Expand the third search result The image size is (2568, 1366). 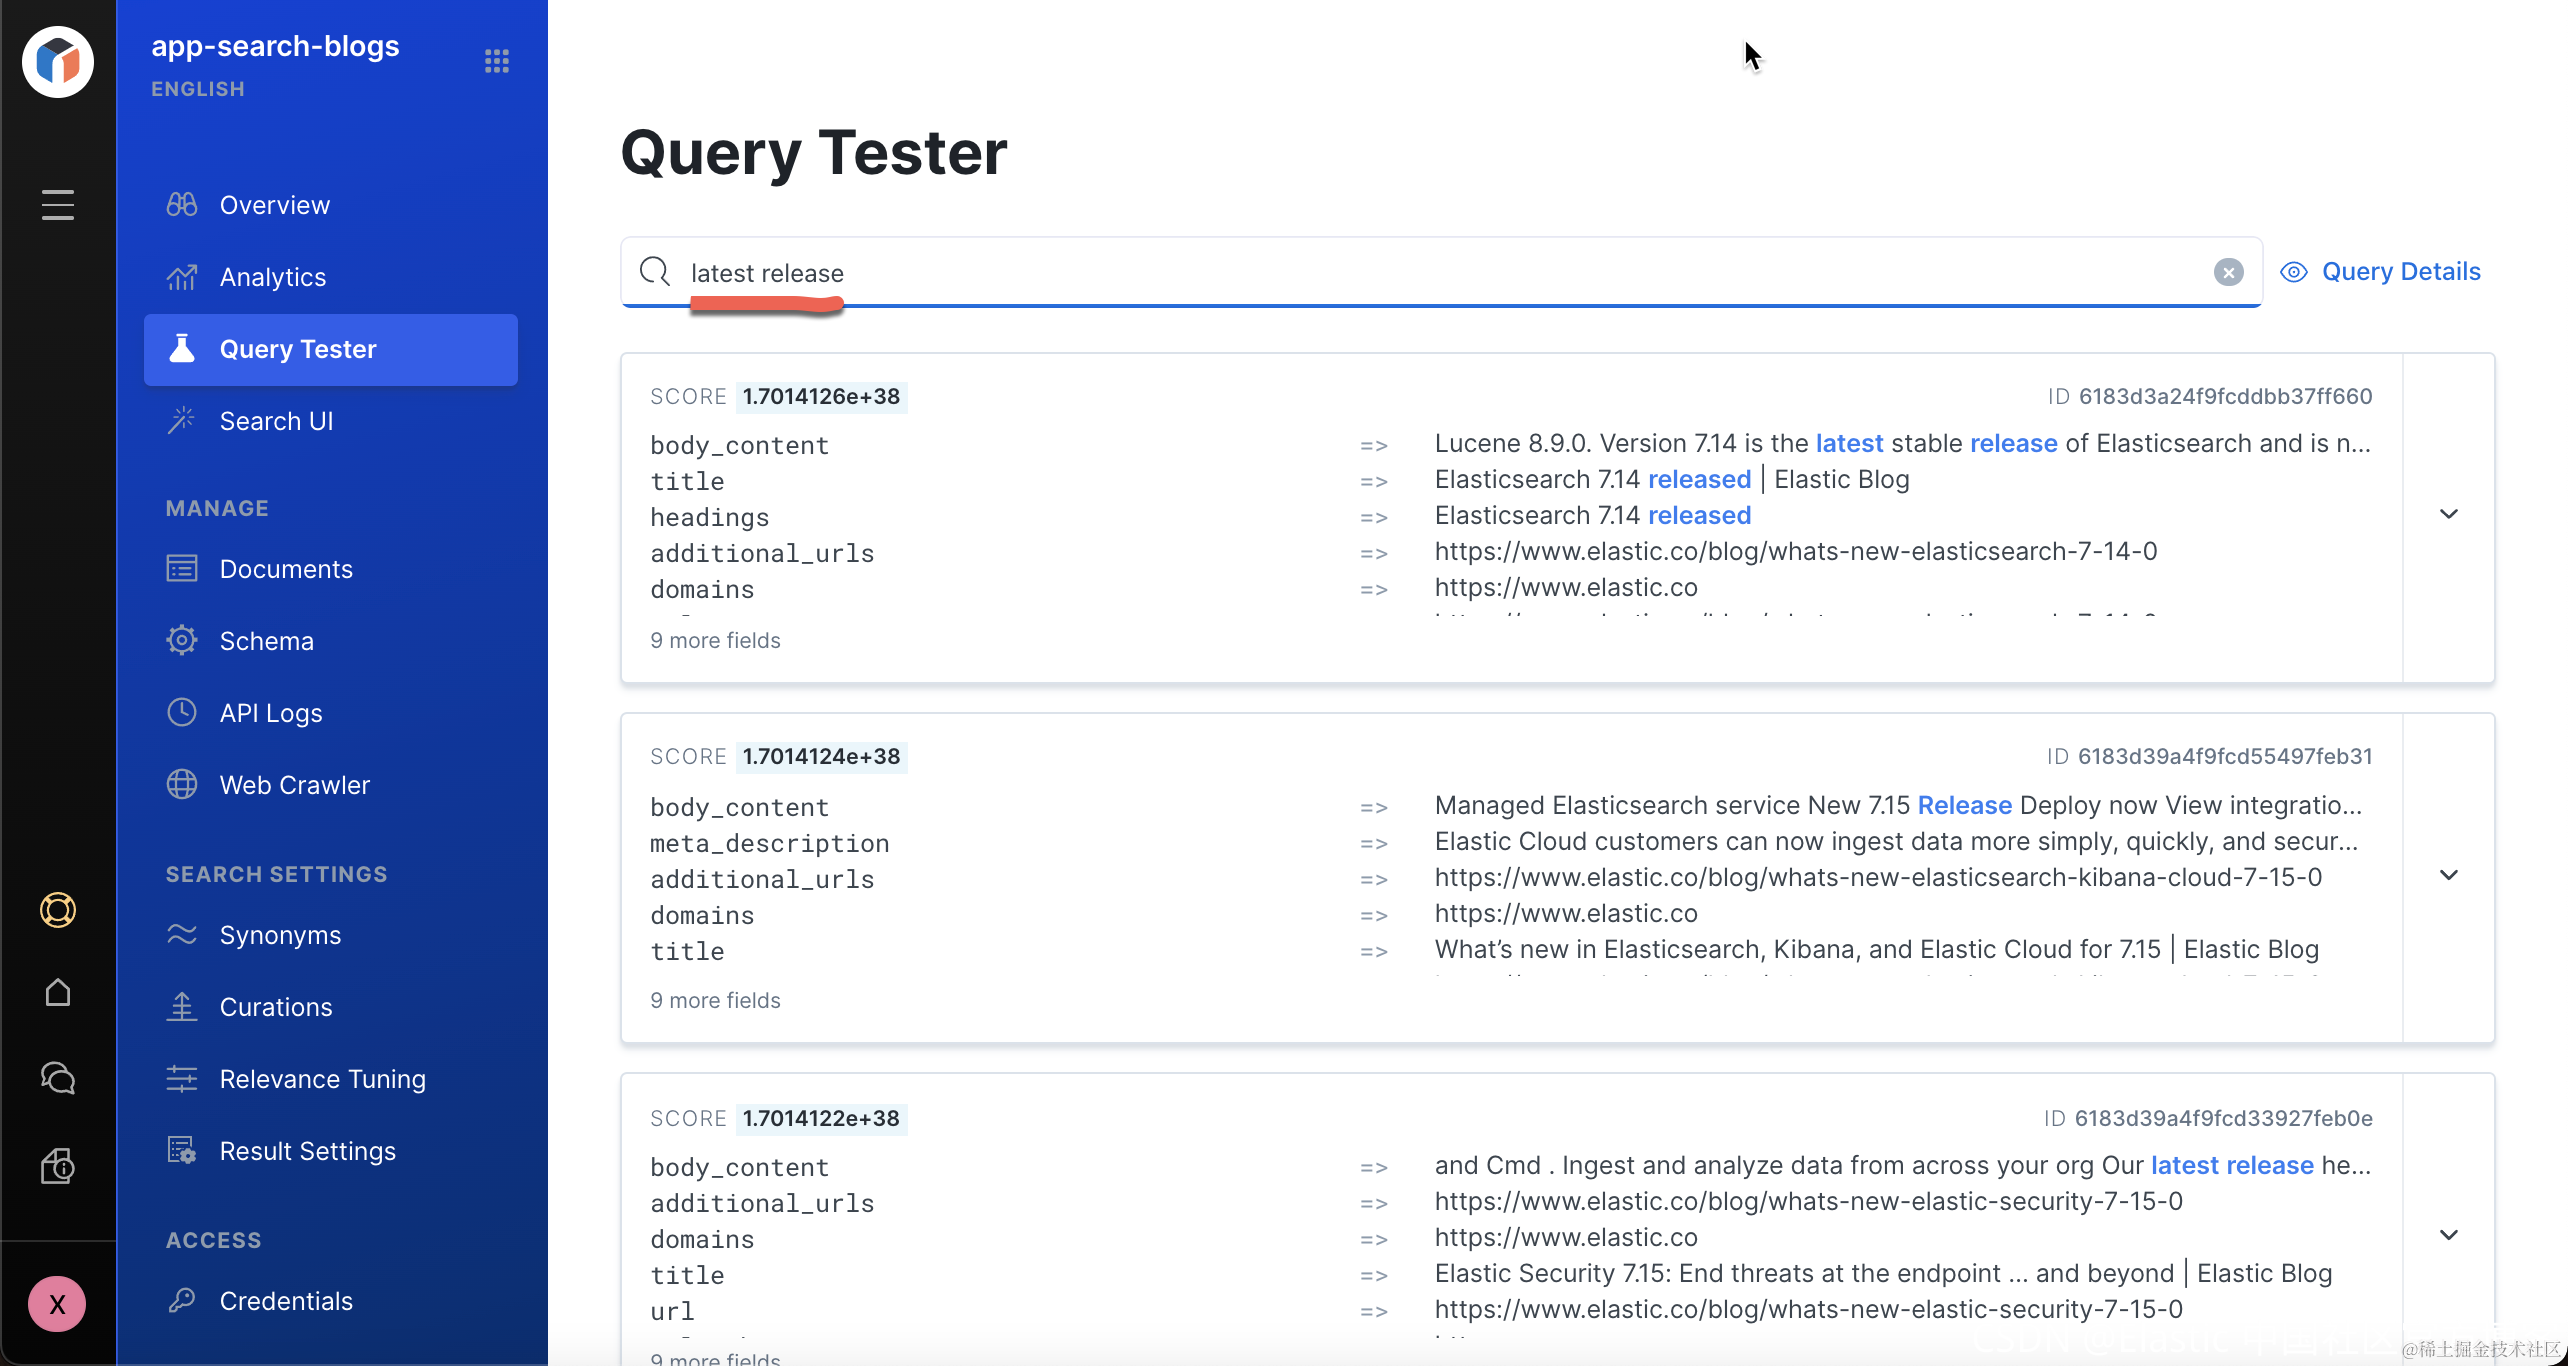click(x=2448, y=1235)
